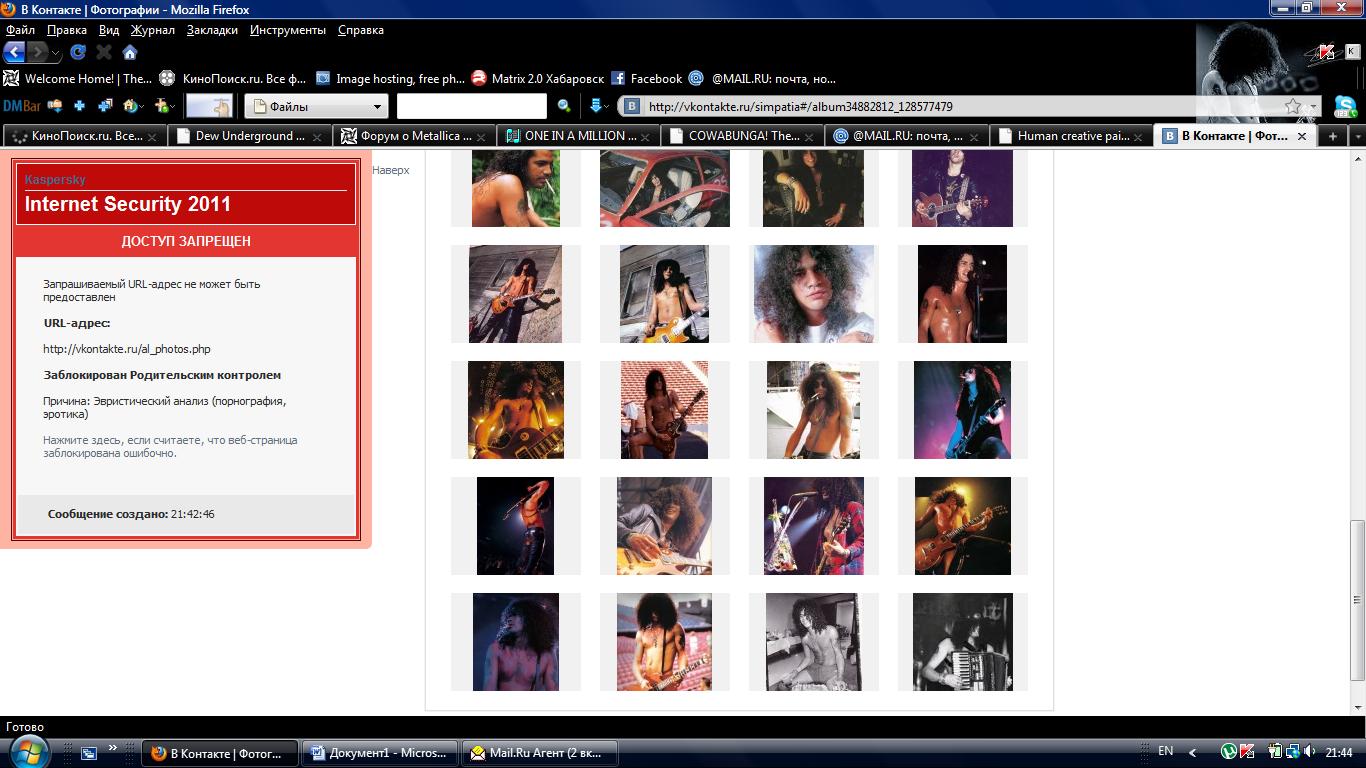Image resolution: width=1366 pixels, height=768 pixels.
Task: Click the Skype icon next to address bar
Action: tap(1345, 106)
